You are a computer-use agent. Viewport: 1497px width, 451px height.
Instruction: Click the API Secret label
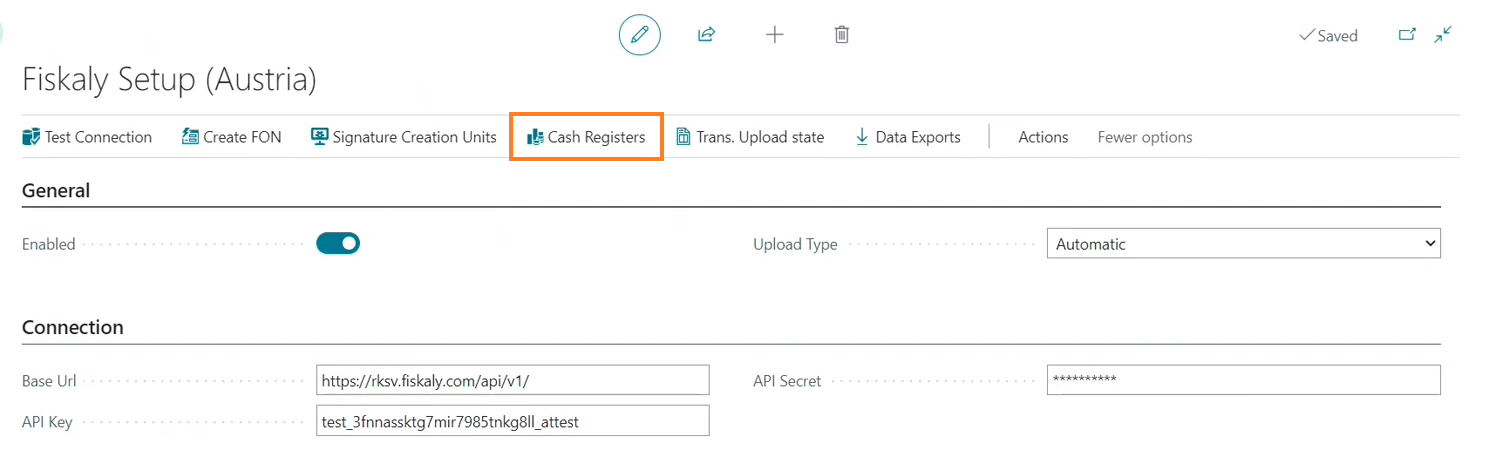[x=787, y=381]
